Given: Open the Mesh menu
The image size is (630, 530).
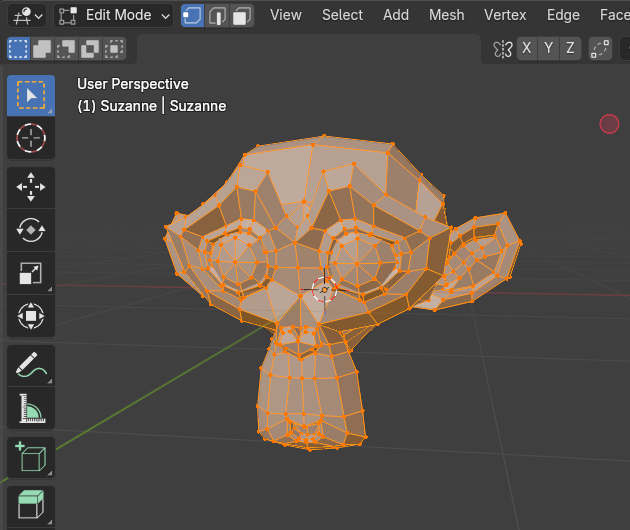Looking at the screenshot, I should click(x=446, y=15).
